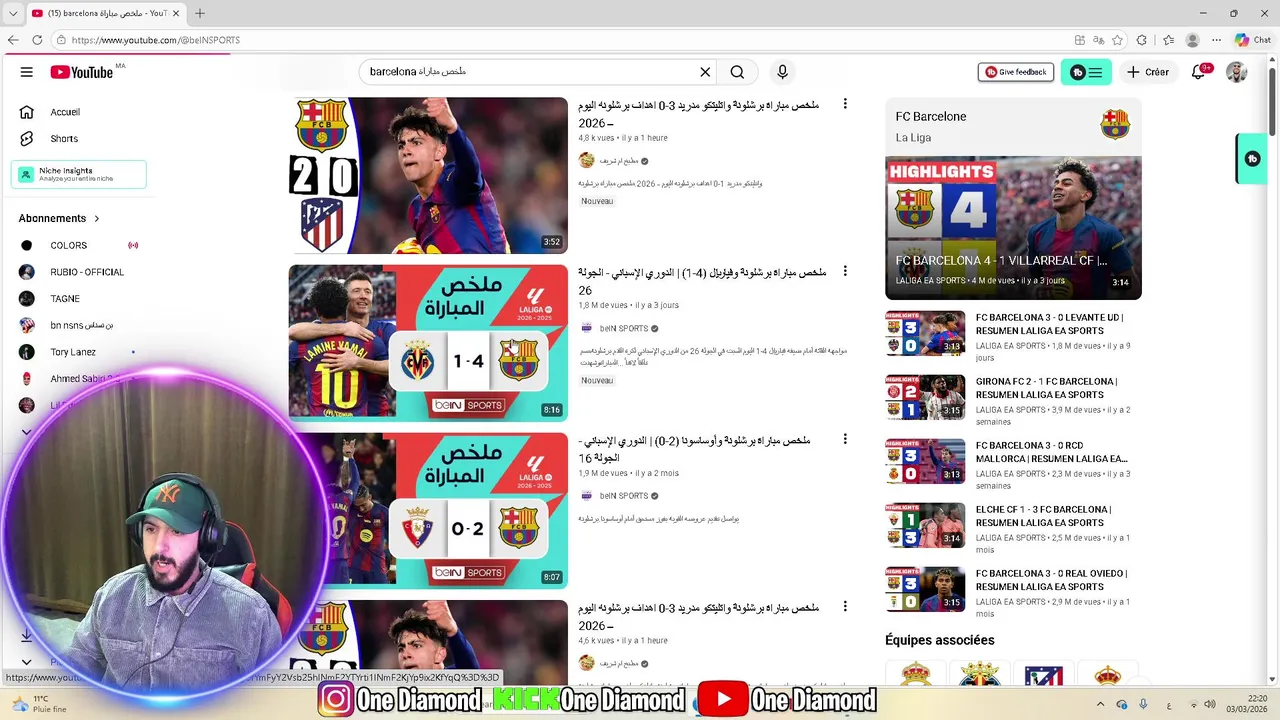The width and height of the screenshot is (1280, 720).
Task: Open the YouTube account avatar menu
Action: [x=1237, y=72]
